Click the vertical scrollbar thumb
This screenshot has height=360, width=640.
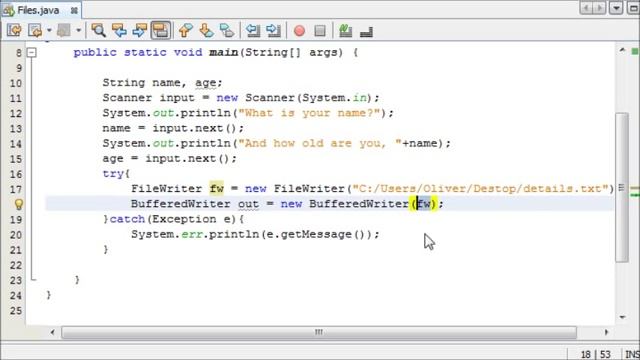point(622,187)
